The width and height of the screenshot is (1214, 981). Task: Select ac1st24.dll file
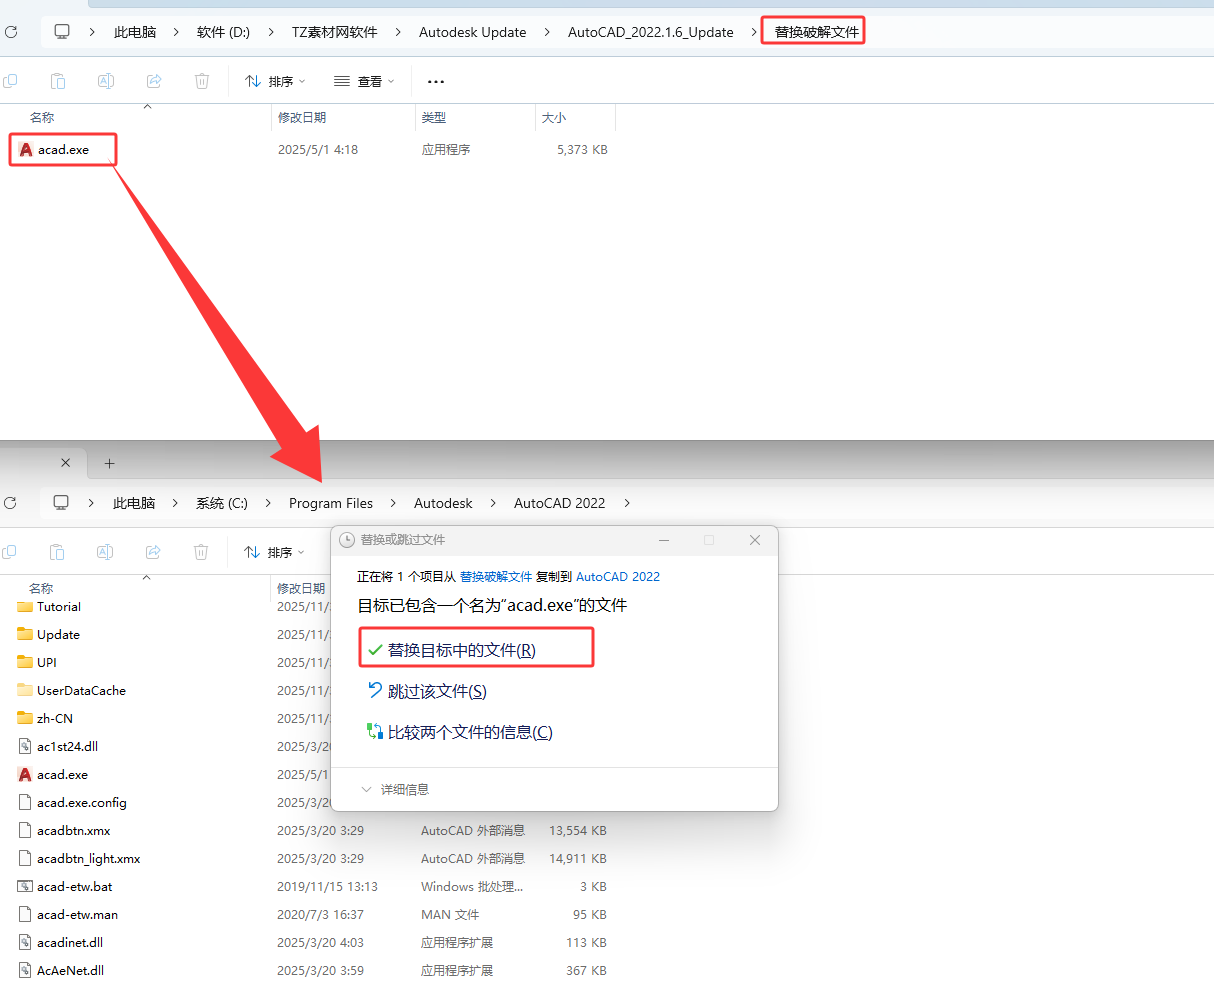58,747
